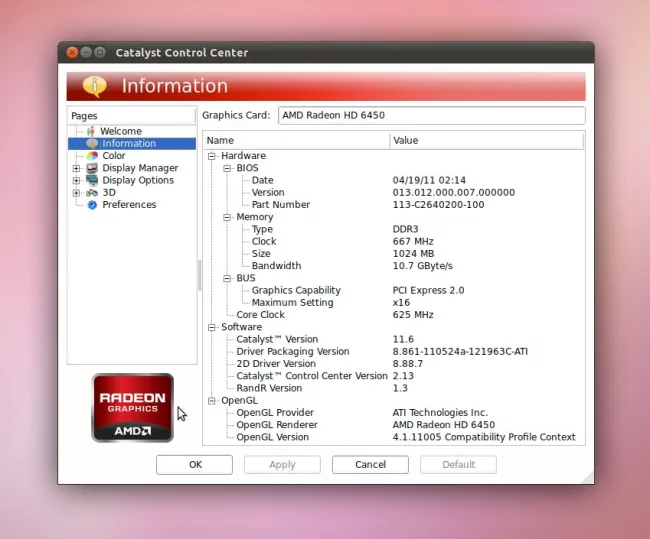The width and height of the screenshot is (650, 539).
Task: Select the Driver Packaging Version row
Action: point(394,352)
